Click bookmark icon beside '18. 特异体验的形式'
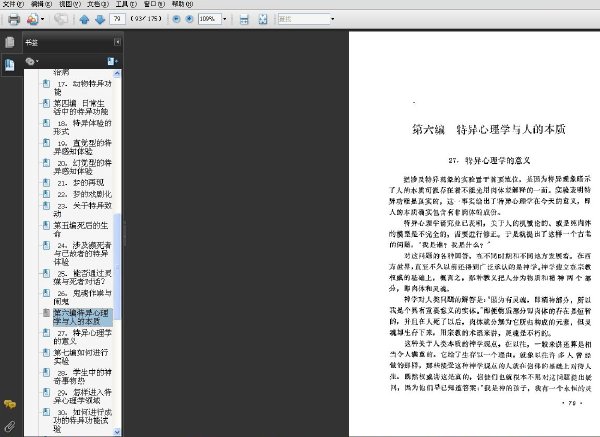 pyautogui.click(x=46, y=123)
